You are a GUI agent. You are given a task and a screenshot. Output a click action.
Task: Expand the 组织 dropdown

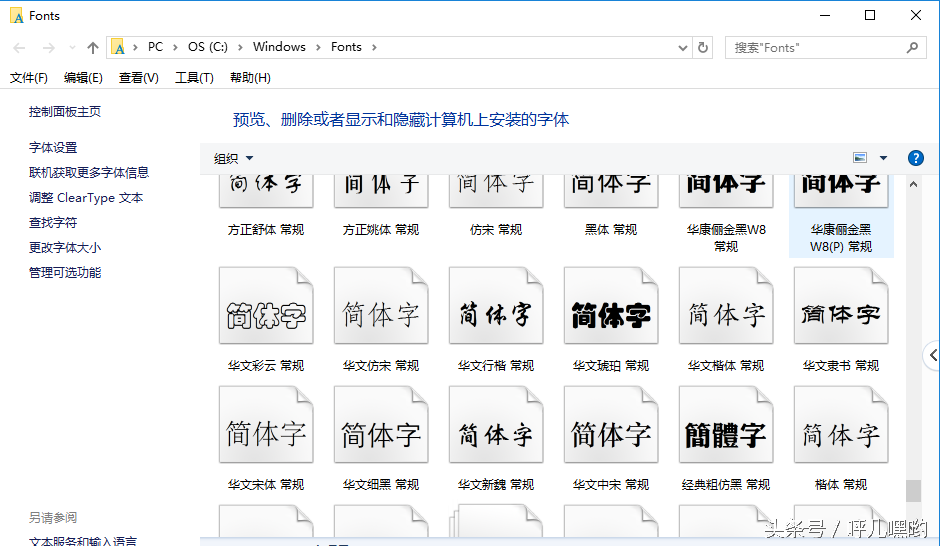pos(234,158)
